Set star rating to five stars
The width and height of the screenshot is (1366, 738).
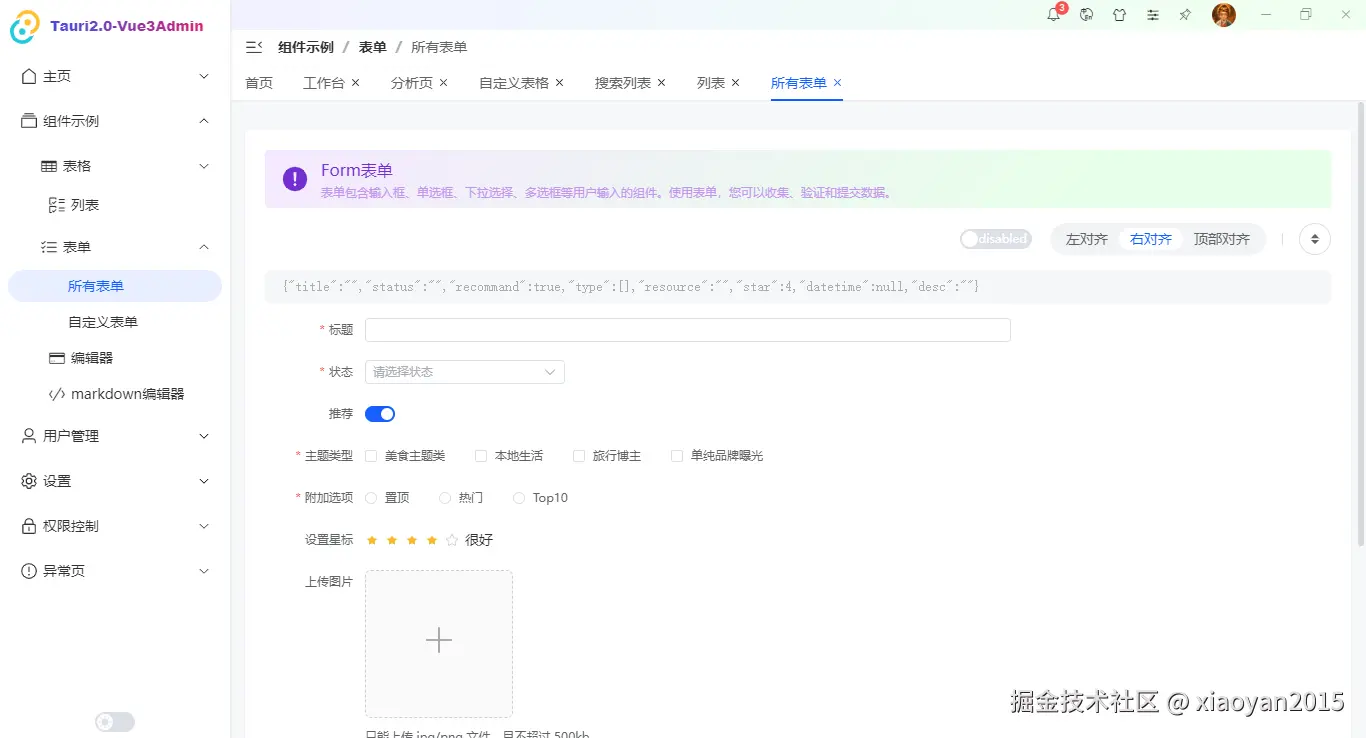pyautogui.click(x=451, y=539)
